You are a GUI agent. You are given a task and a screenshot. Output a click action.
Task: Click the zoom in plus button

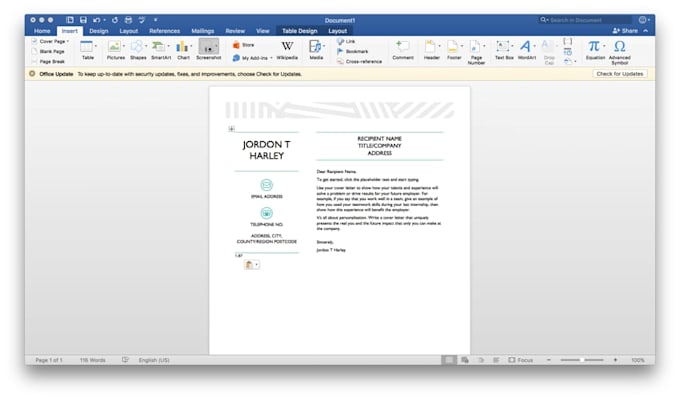615,360
